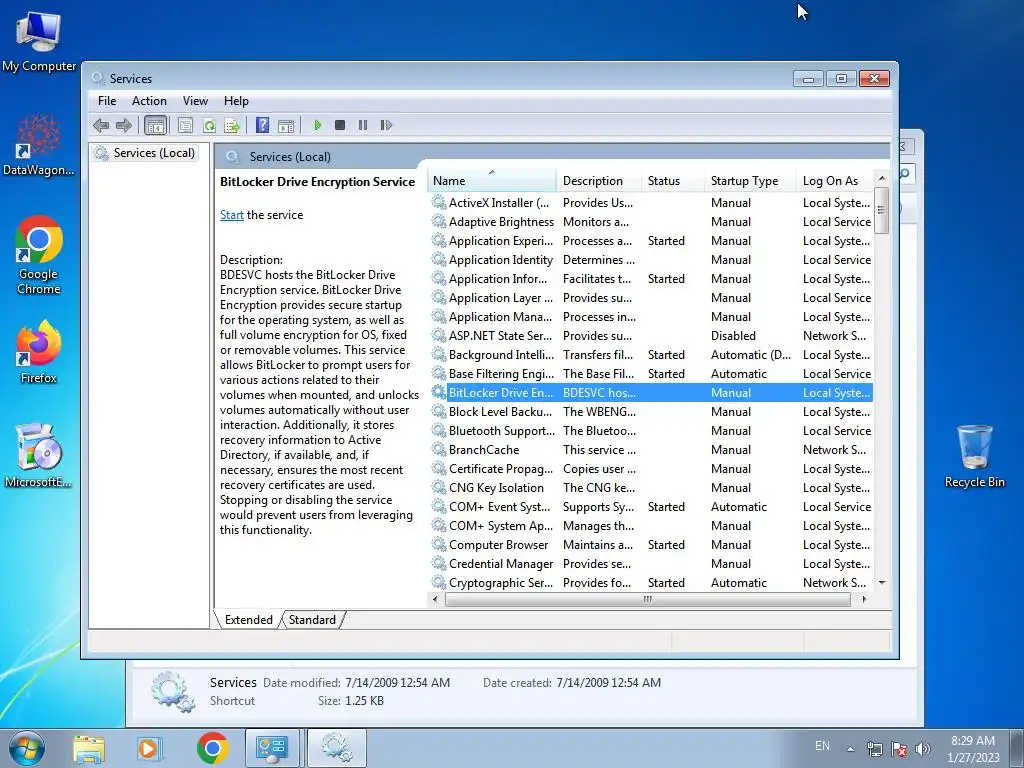This screenshot has height=768, width=1024.
Task: Select the Cryptographic Services row
Action: point(651,583)
